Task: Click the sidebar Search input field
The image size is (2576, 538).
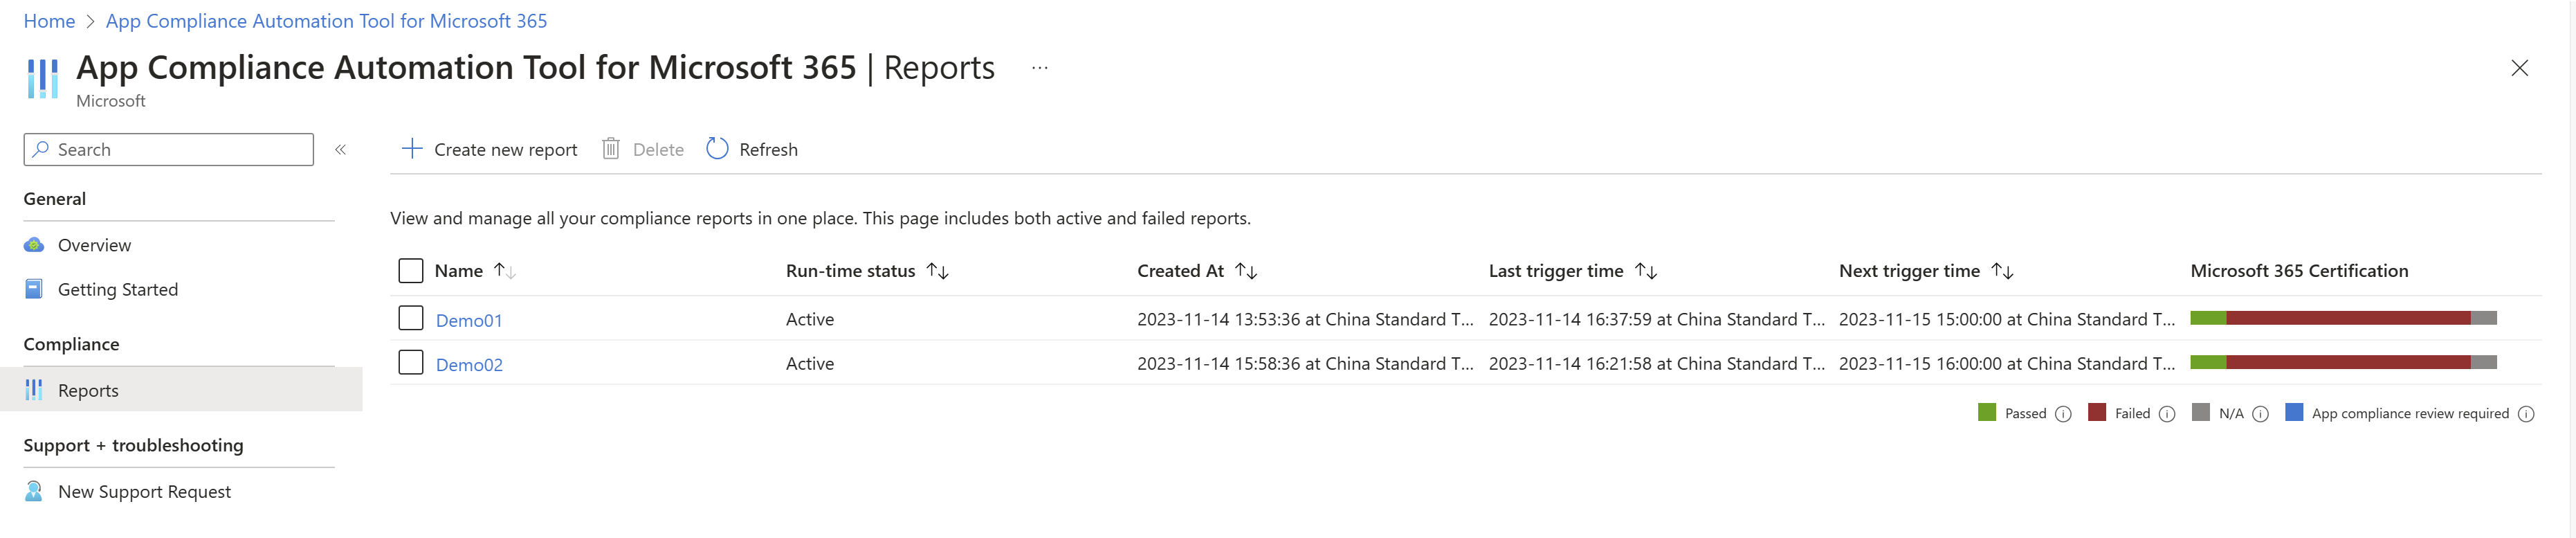Action: tap(169, 150)
